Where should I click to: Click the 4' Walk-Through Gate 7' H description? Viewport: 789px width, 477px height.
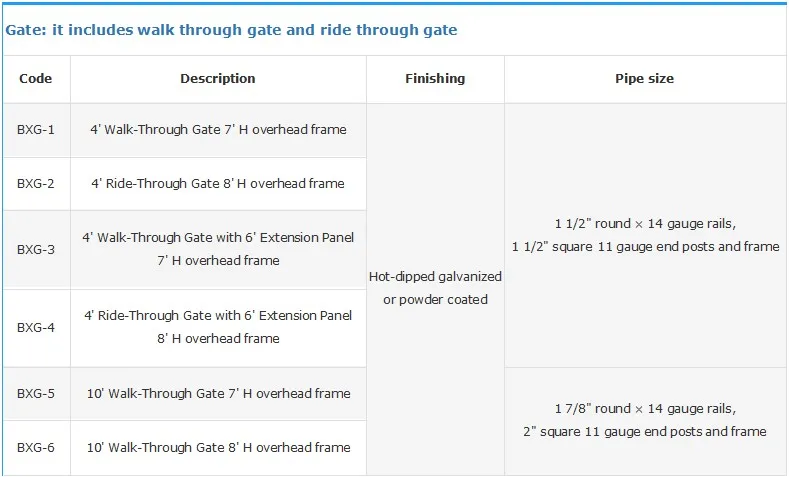(218, 130)
